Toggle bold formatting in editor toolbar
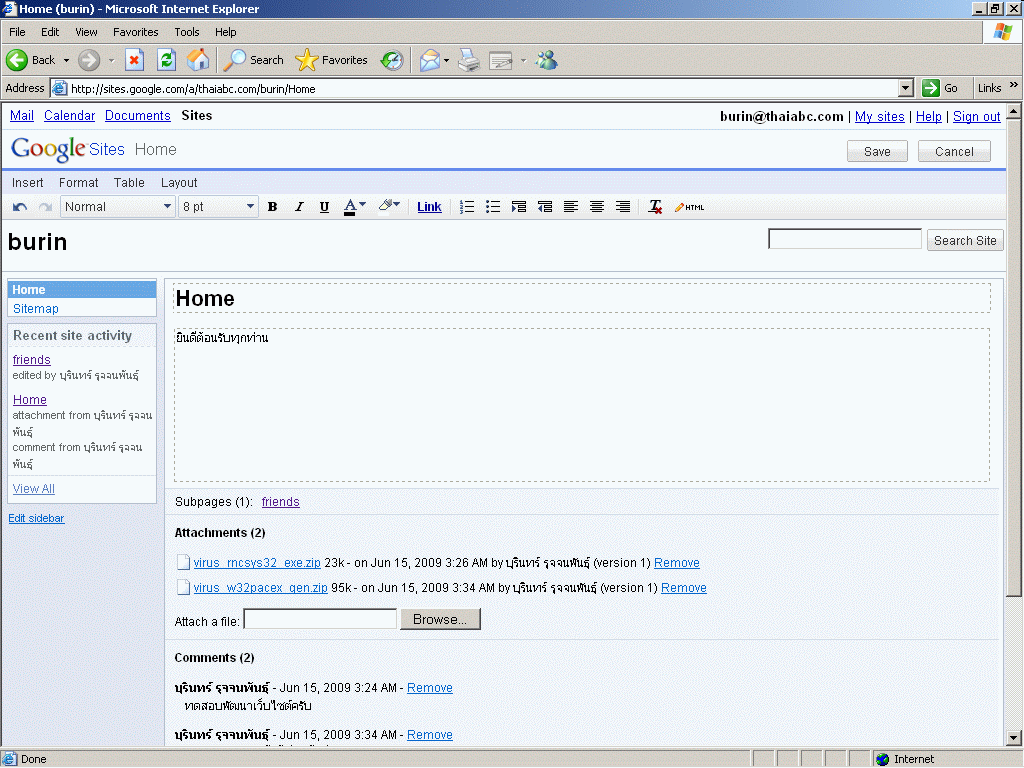This screenshot has height=768, width=1024. [x=272, y=207]
